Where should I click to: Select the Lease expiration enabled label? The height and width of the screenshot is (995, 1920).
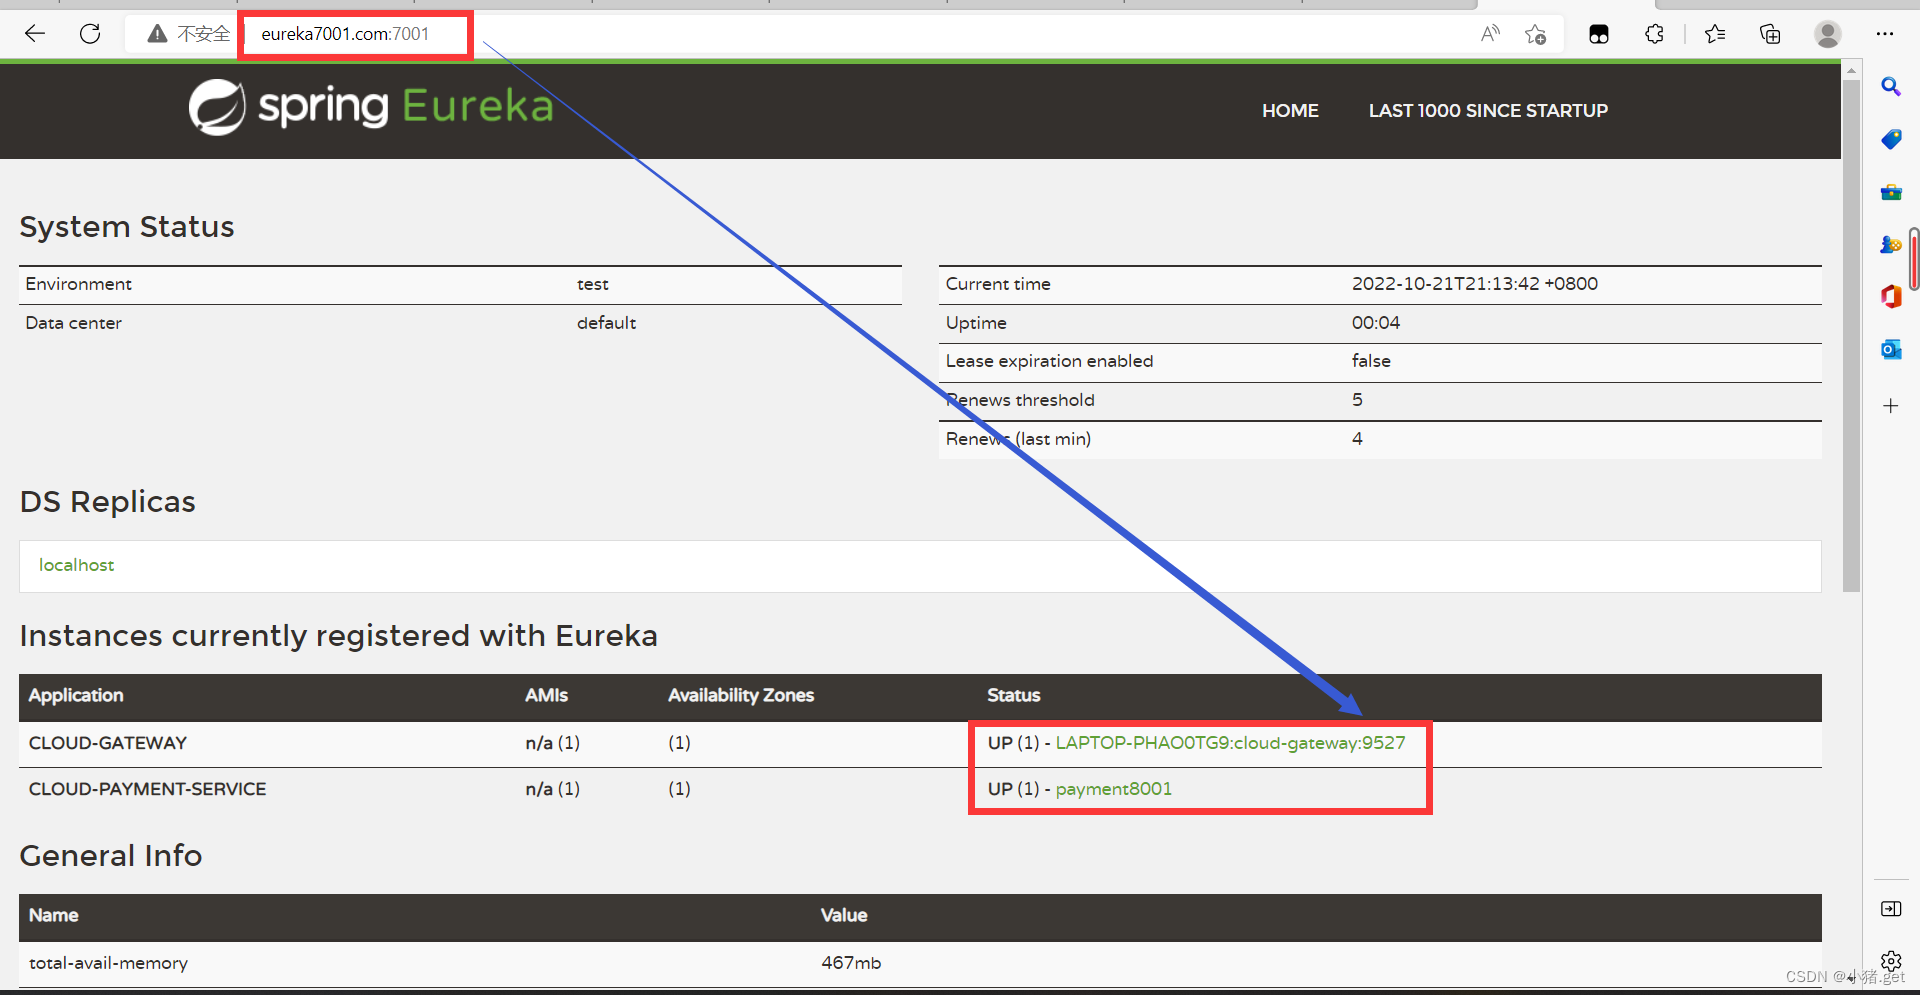(x=1050, y=361)
